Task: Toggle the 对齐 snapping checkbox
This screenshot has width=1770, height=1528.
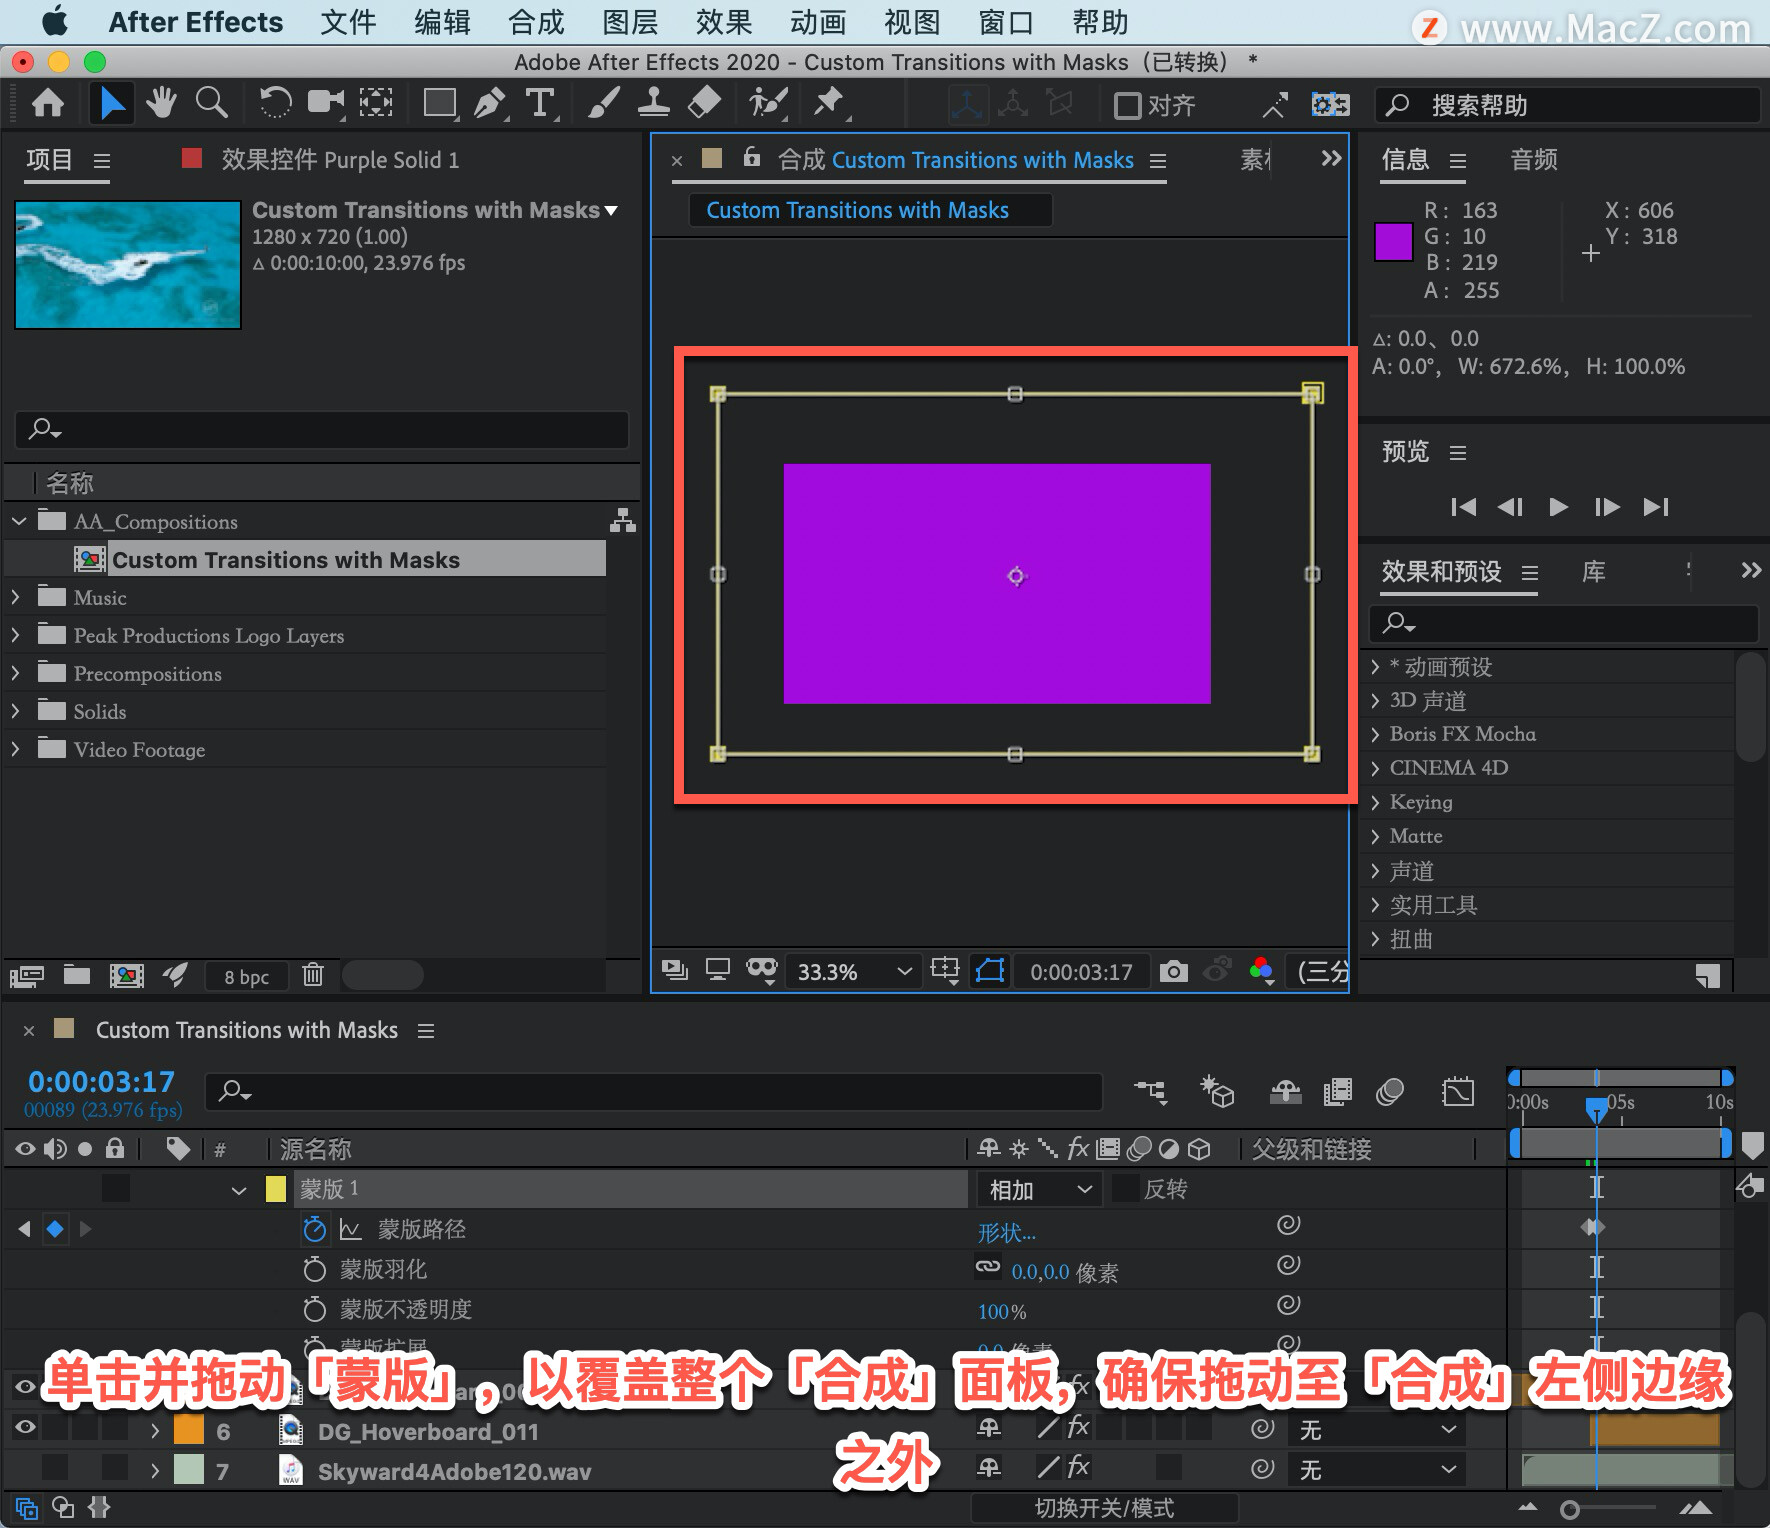Action: click(x=1127, y=105)
